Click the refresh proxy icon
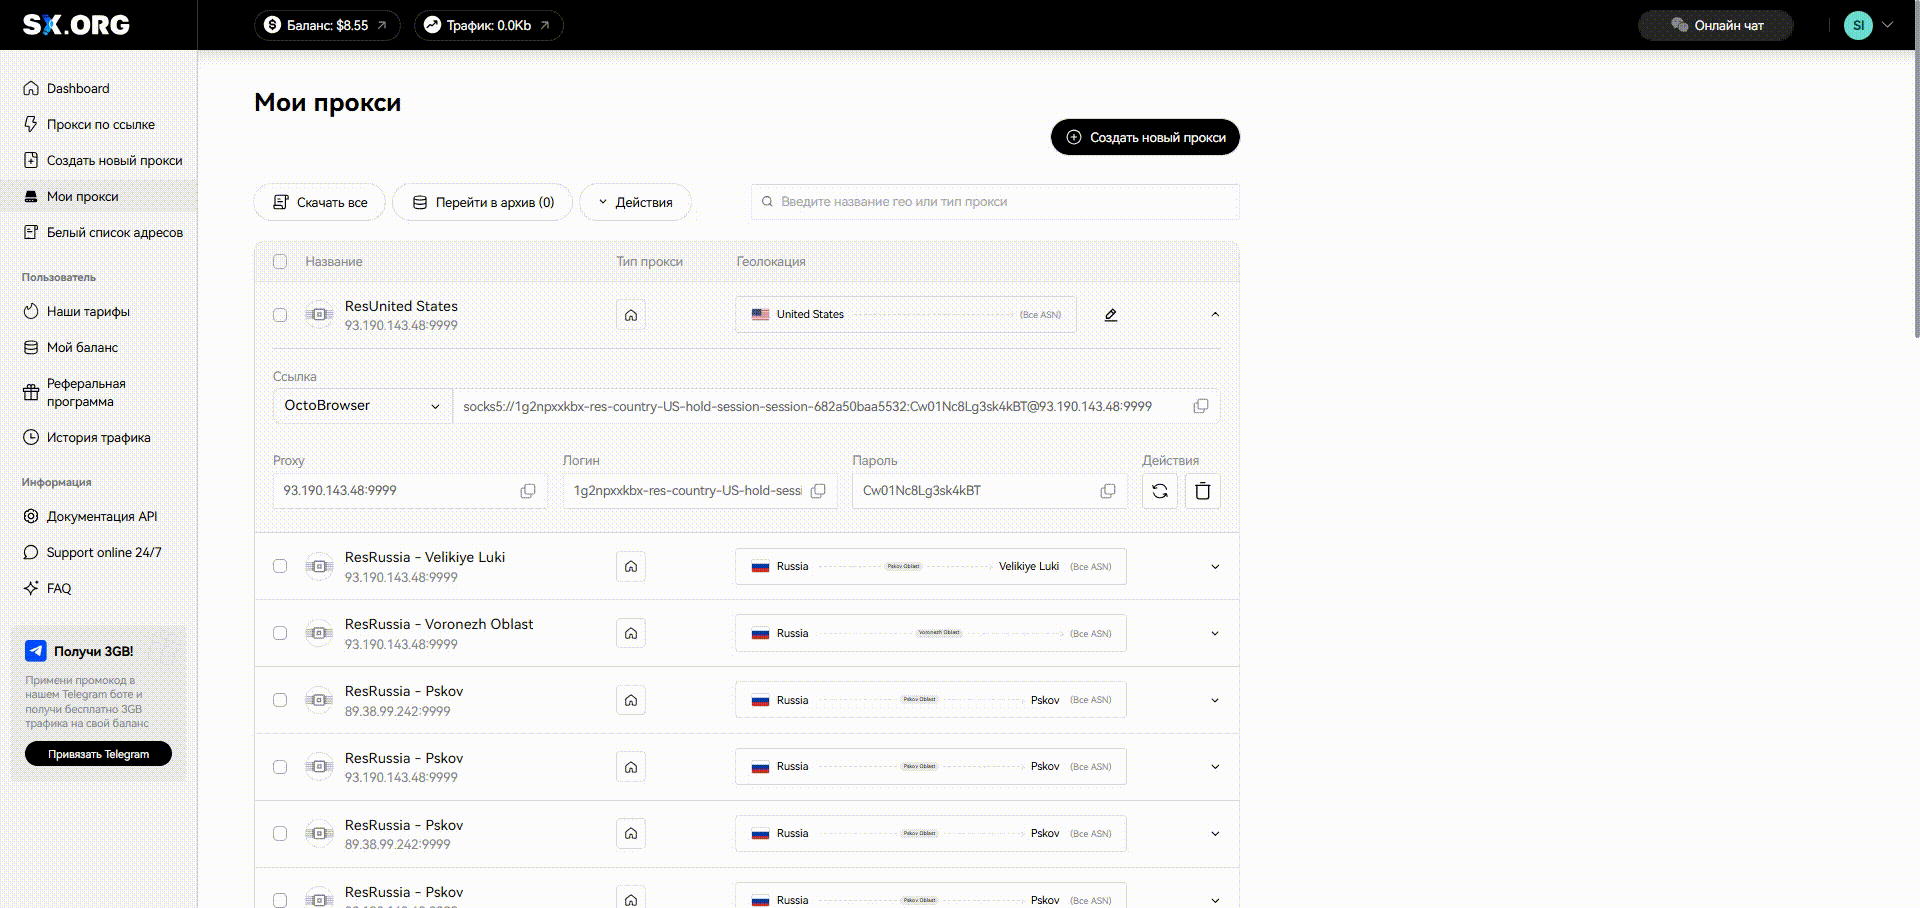This screenshot has width=1920, height=908. click(1160, 491)
